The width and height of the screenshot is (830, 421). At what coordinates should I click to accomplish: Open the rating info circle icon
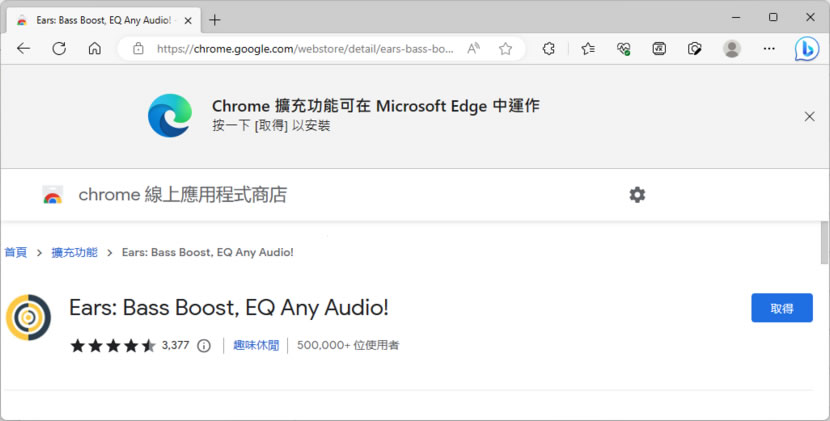[204, 346]
